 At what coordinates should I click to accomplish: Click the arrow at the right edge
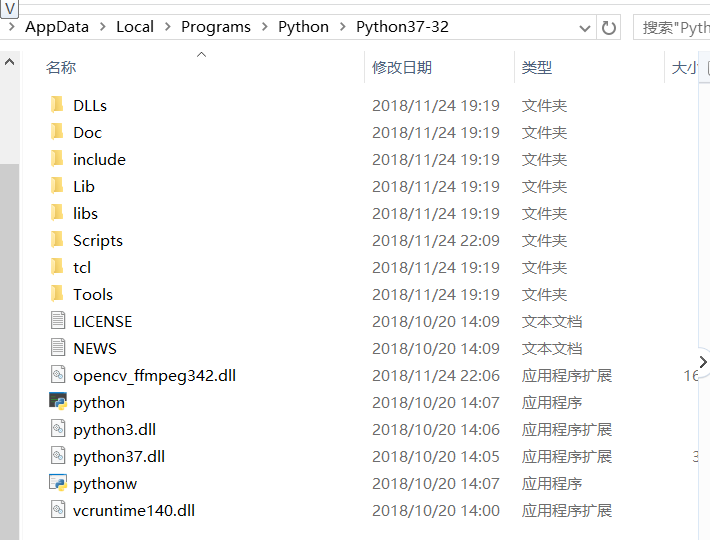pyautogui.click(x=703, y=362)
